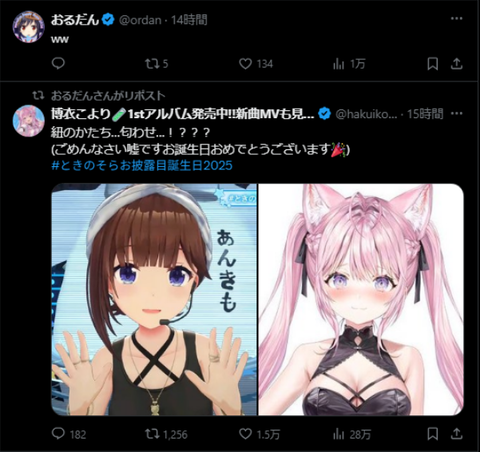Open the left image with brown-haired character
480x452 pixels.
pyautogui.click(x=154, y=299)
